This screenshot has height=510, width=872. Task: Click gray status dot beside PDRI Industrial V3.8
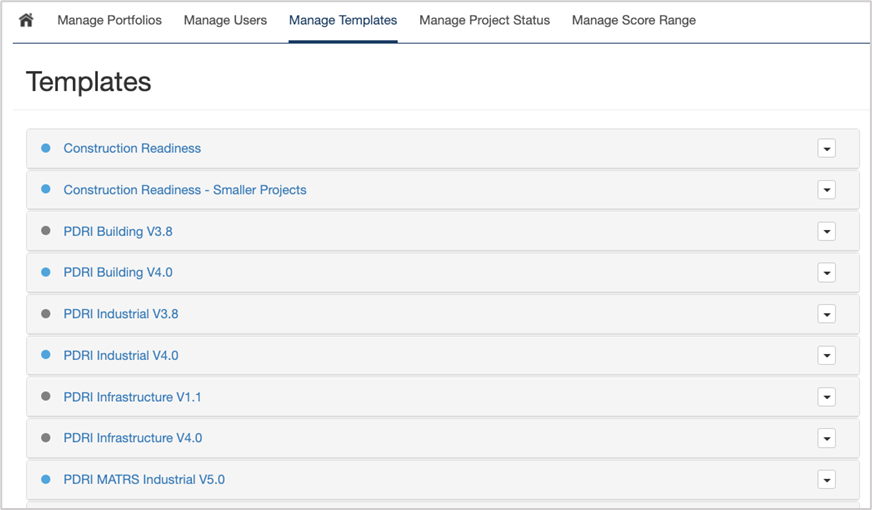click(x=46, y=314)
